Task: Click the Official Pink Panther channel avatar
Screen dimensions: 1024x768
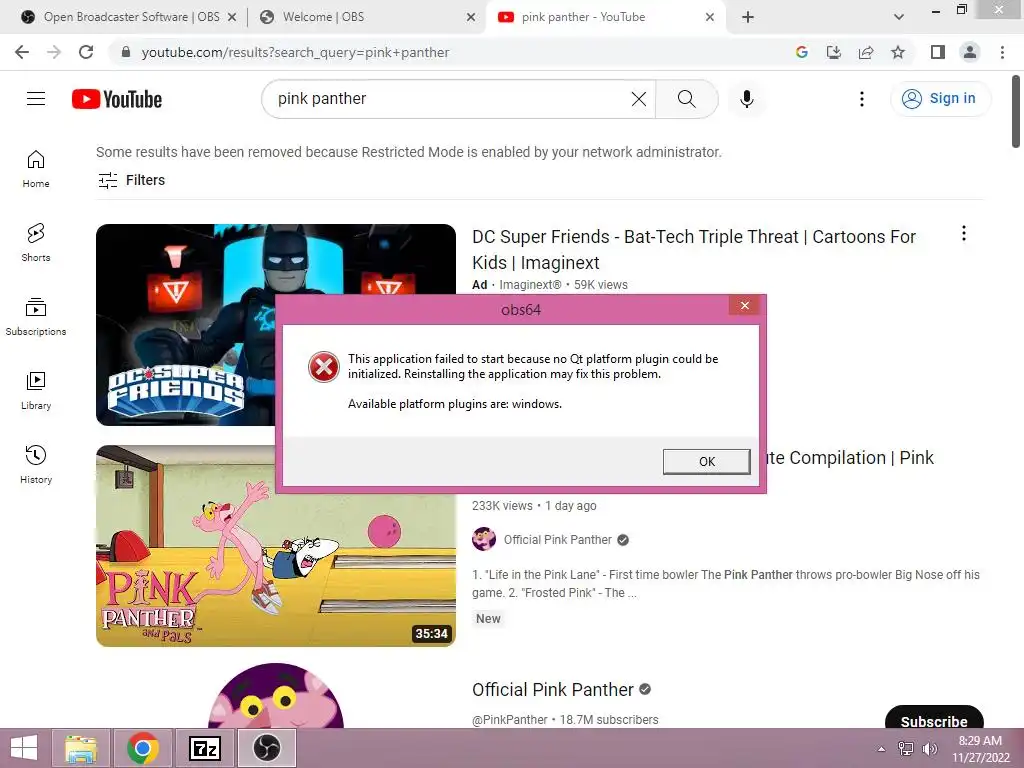Action: point(484,539)
